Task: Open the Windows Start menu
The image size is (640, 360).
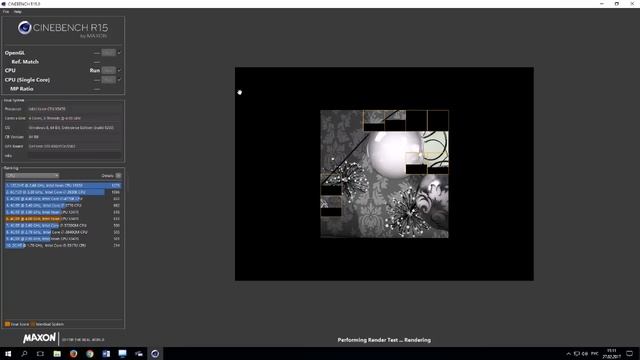Action: click(8, 353)
